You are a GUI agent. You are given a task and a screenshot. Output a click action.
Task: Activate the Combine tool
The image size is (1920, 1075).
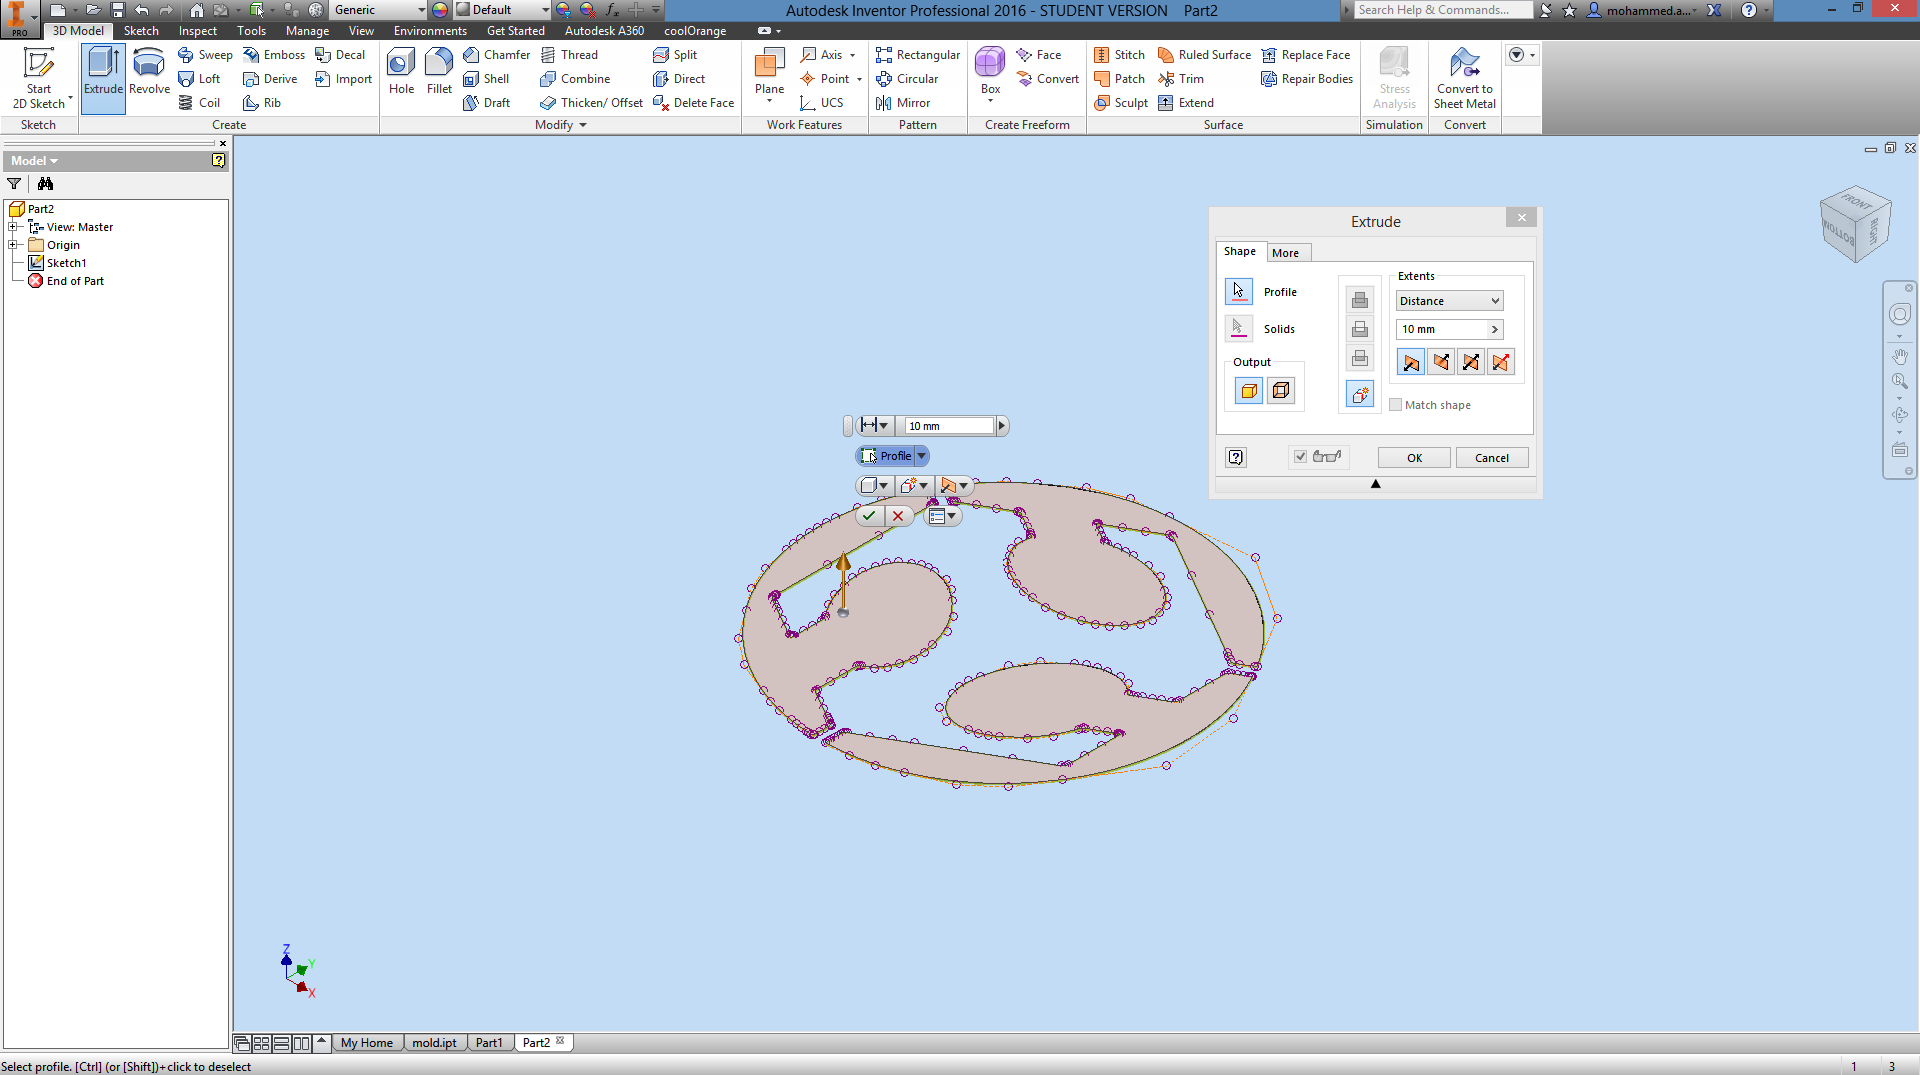pyautogui.click(x=575, y=79)
